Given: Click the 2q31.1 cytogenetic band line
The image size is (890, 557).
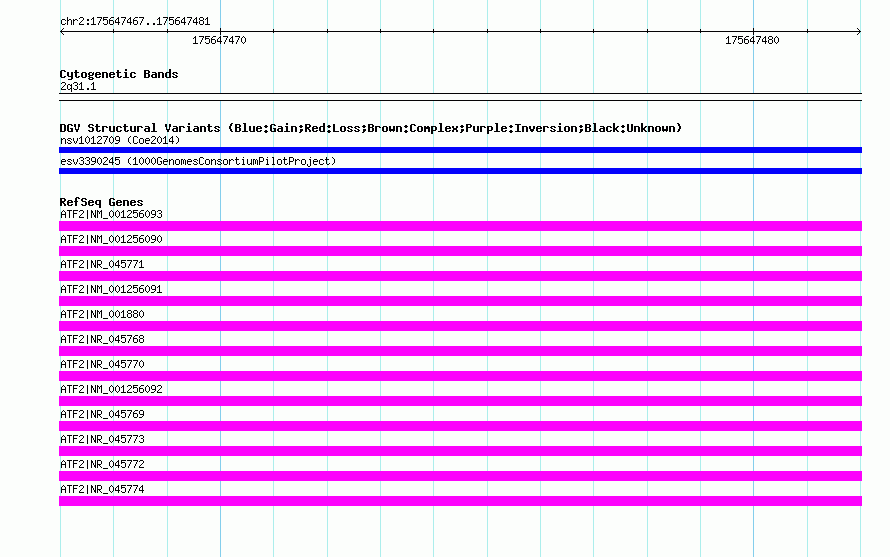Looking at the screenshot, I should (x=460, y=97).
